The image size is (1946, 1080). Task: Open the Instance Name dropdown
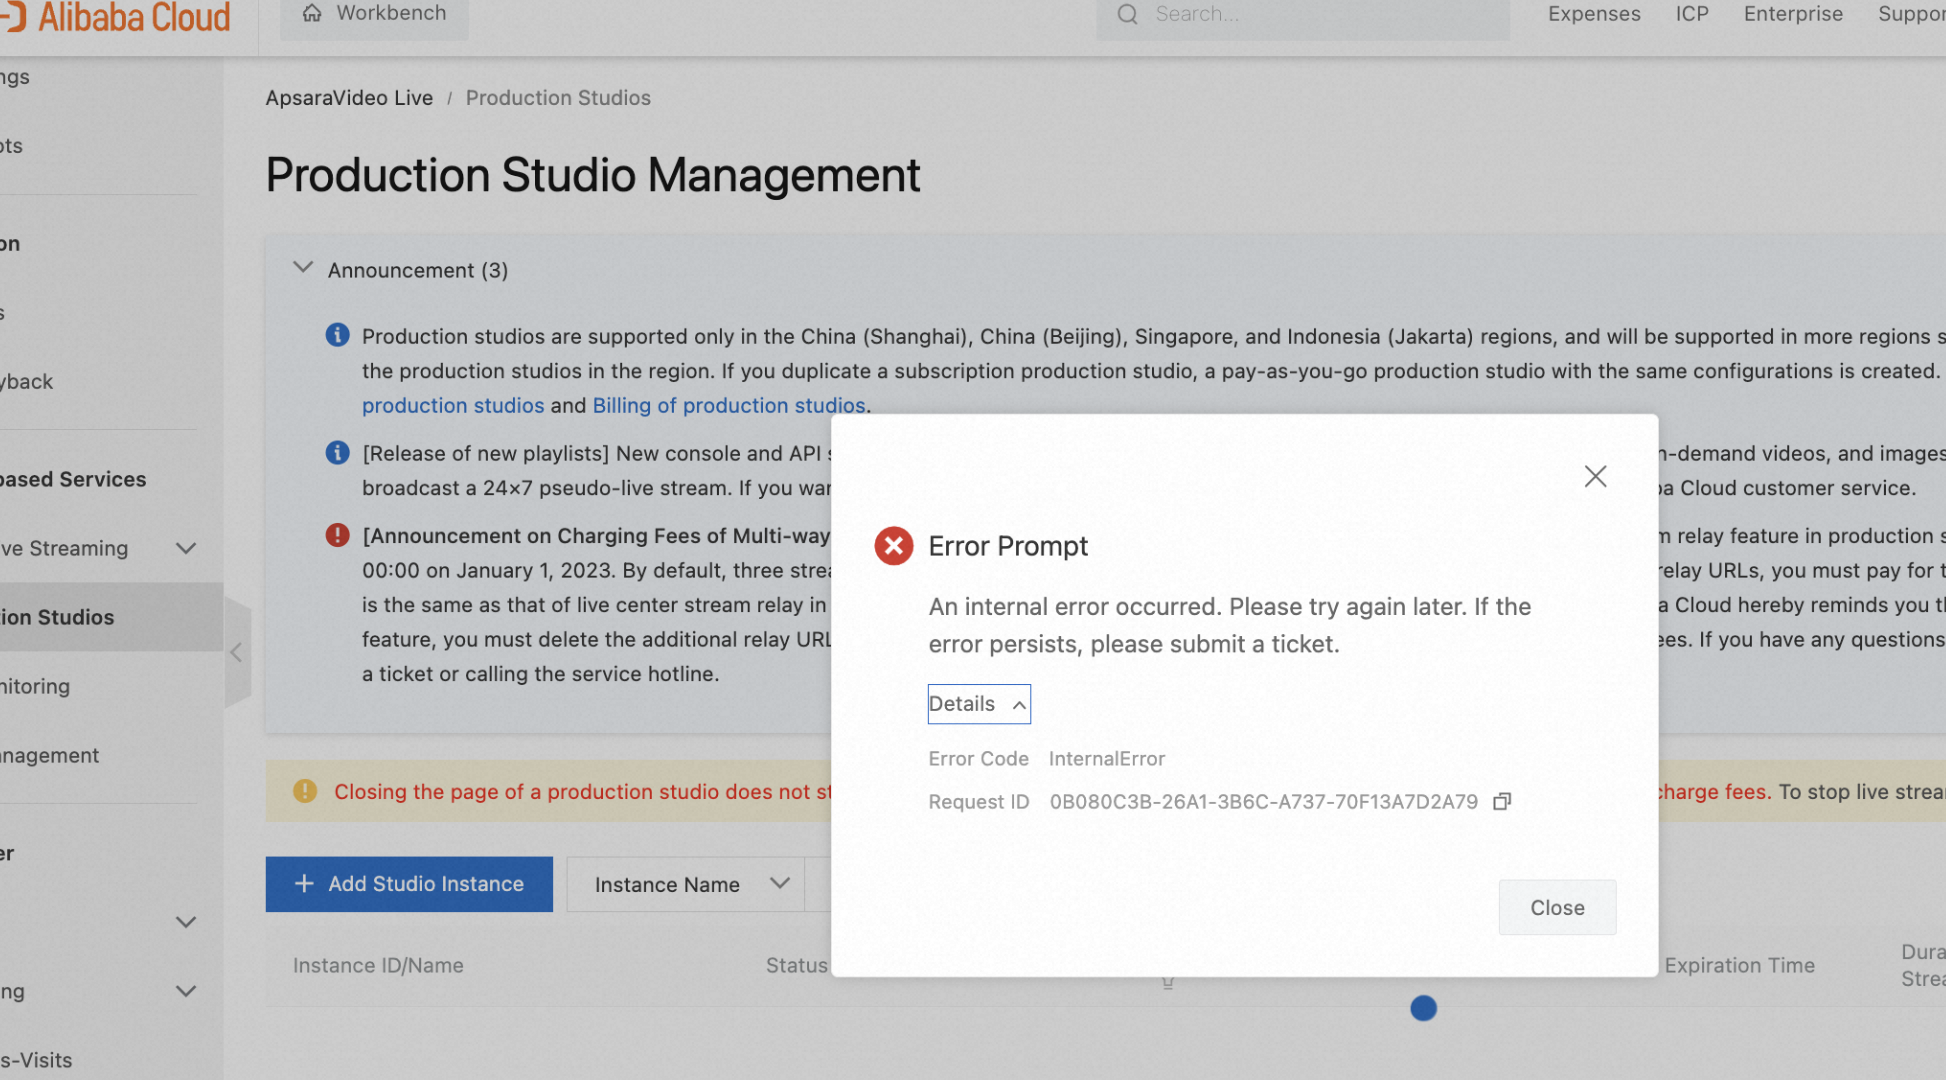coord(686,884)
